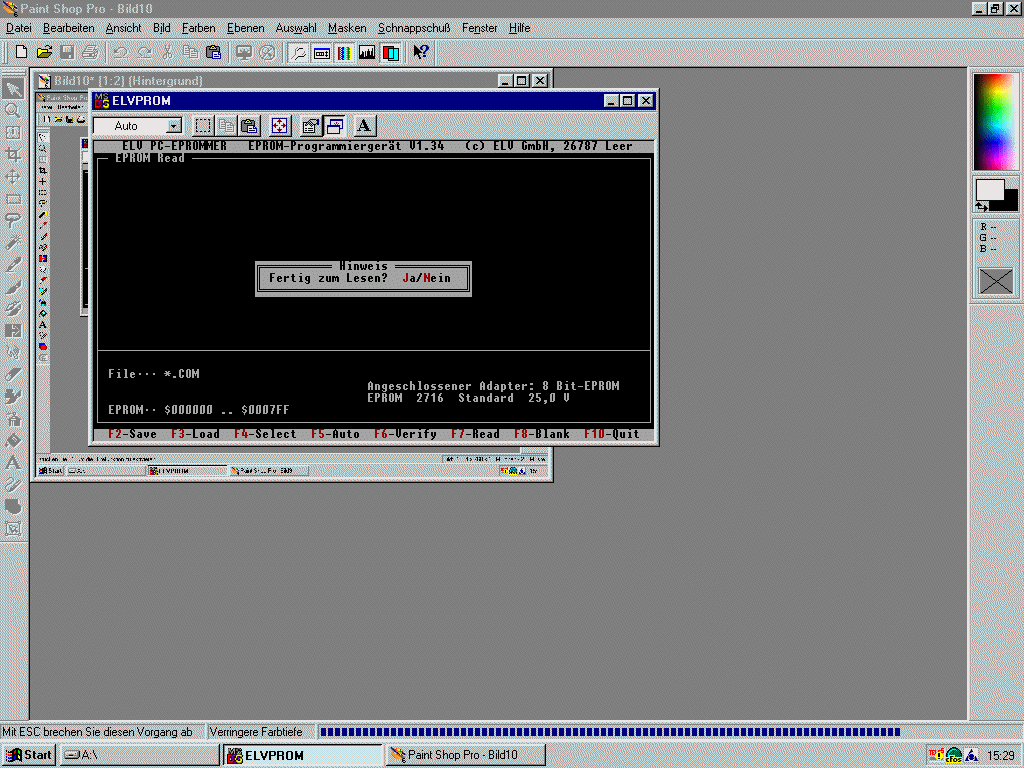Choose Ja in the Hinweis prompt
The image size is (1024, 768).
[409, 278]
